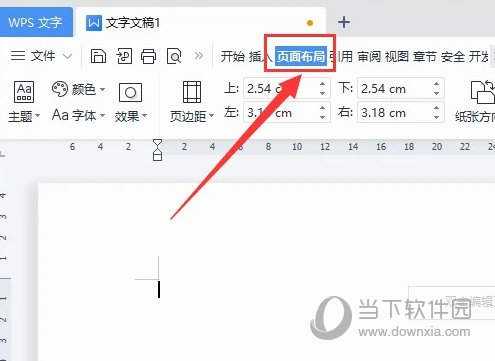Increase the 右 right margin value

click(436, 108)
